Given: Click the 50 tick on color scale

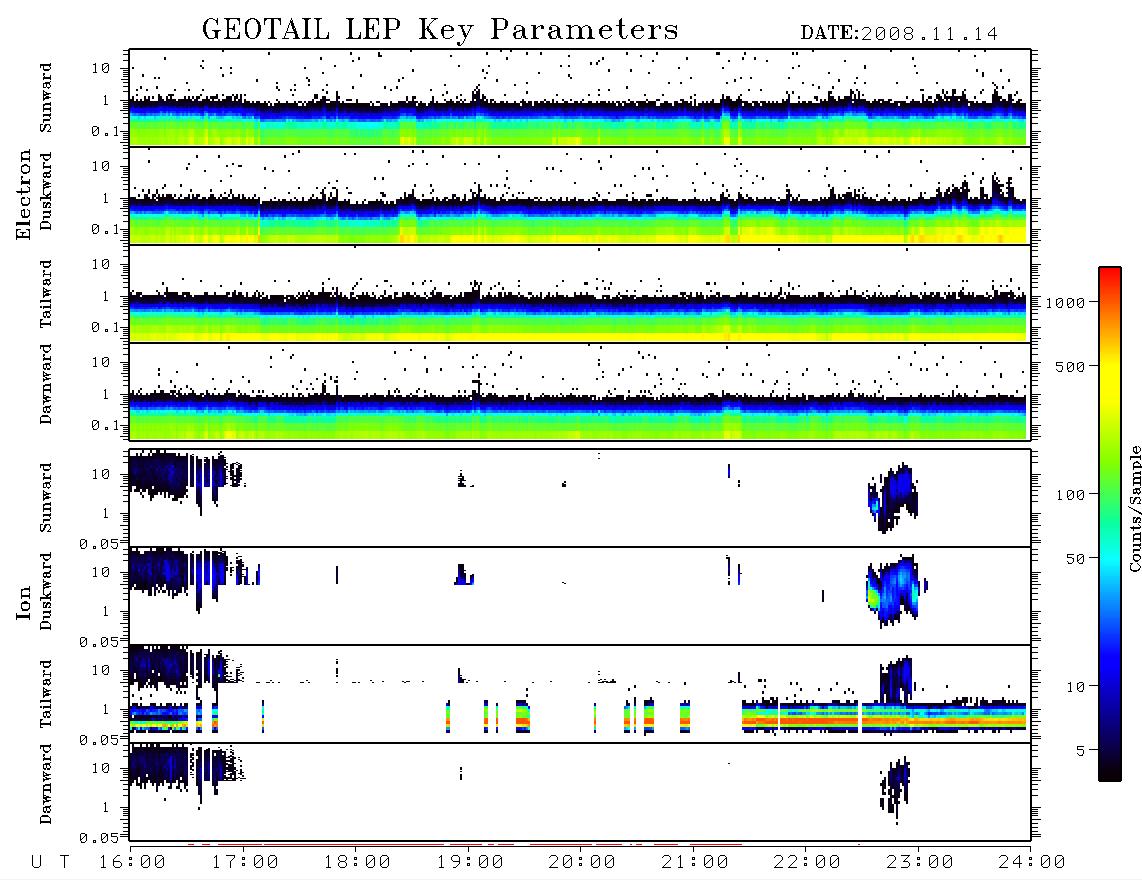Looking at the screenshot, I should pos(1075,559).
